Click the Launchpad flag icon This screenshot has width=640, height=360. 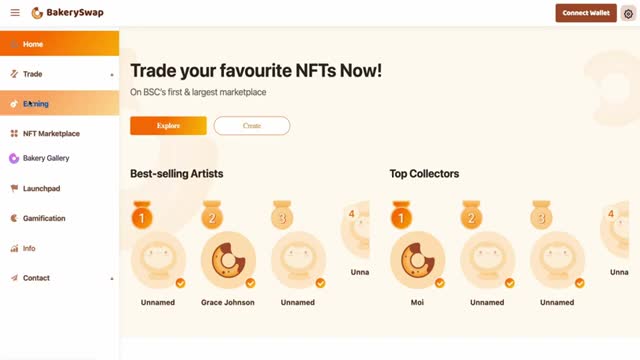[14, 188]
